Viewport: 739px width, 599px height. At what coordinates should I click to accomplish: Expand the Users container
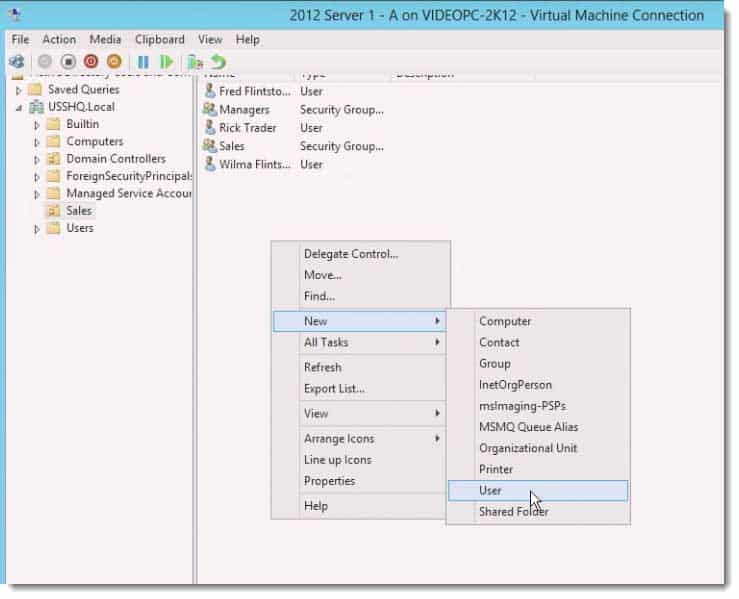pyautogui.click(x=37, y=229)
